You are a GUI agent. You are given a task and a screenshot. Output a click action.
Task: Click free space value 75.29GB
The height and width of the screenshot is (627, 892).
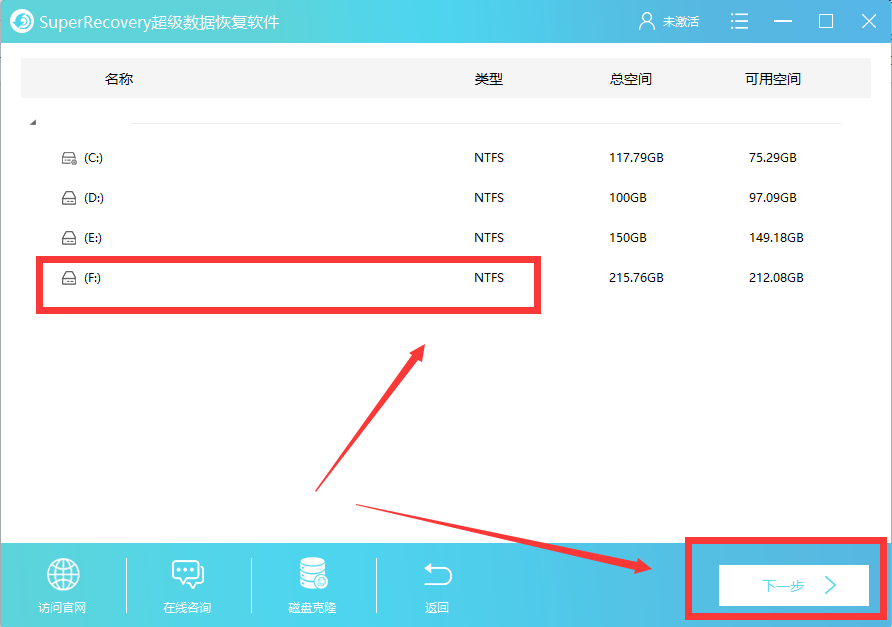click(x=773, y=158)
